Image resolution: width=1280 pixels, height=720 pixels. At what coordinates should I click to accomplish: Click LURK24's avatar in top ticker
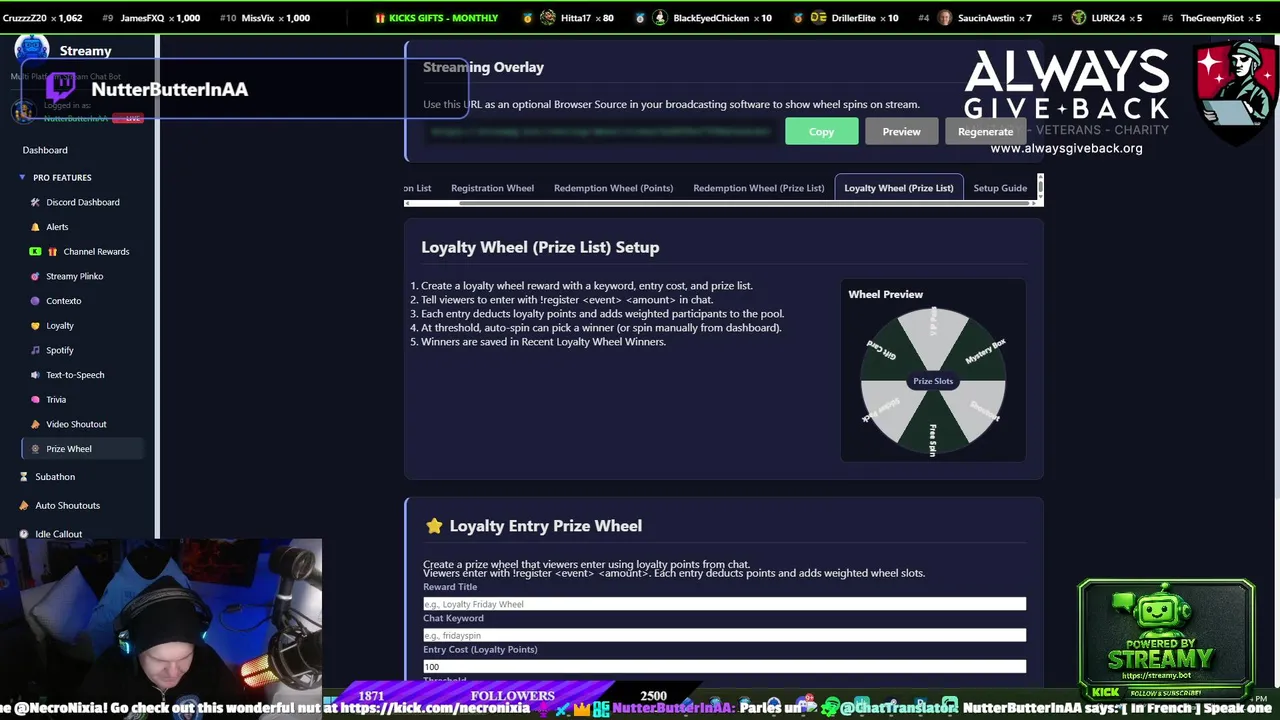pos(1078,18)
